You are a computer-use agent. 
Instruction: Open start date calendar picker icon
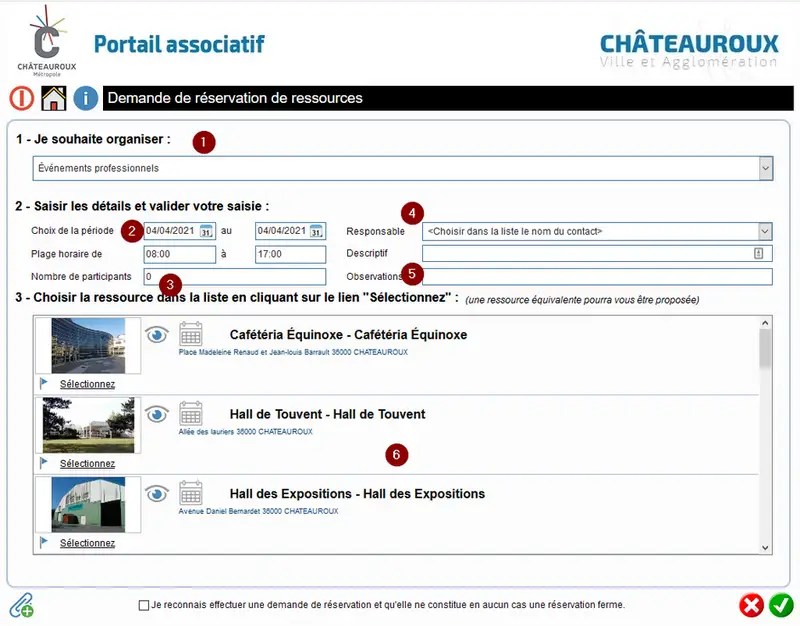[206, 231]
